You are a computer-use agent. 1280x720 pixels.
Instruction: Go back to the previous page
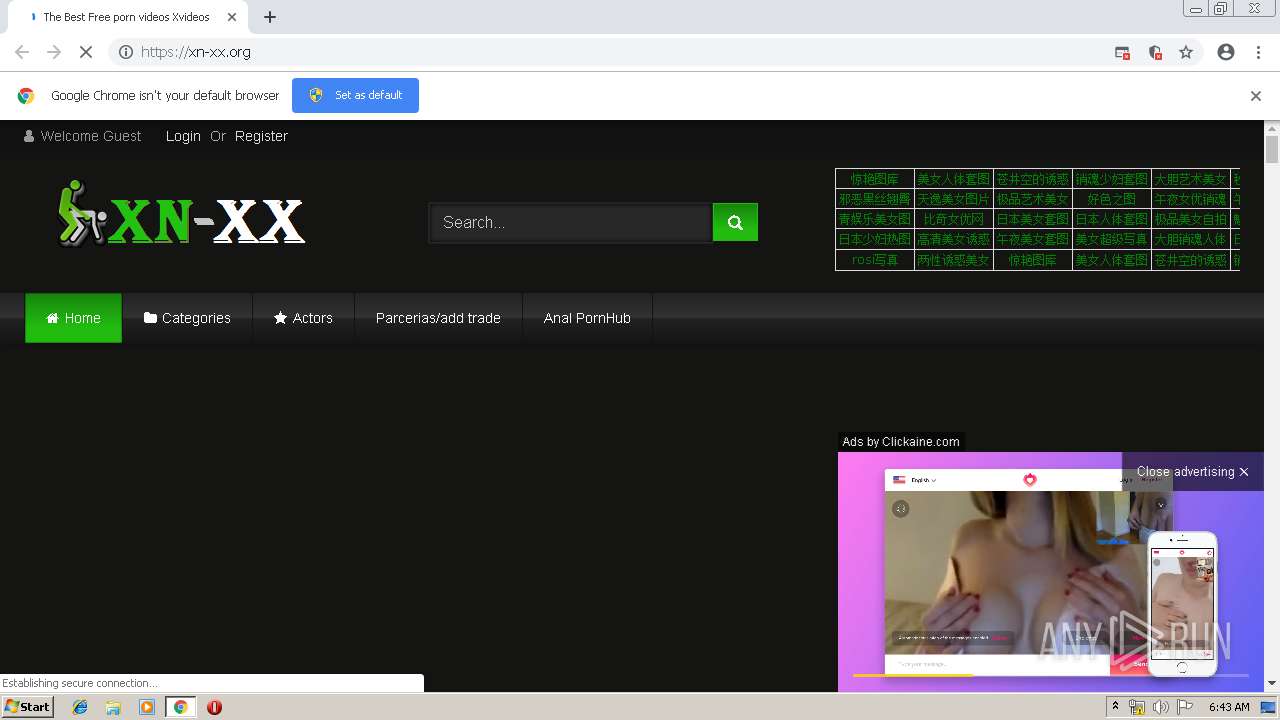[22, 52]
